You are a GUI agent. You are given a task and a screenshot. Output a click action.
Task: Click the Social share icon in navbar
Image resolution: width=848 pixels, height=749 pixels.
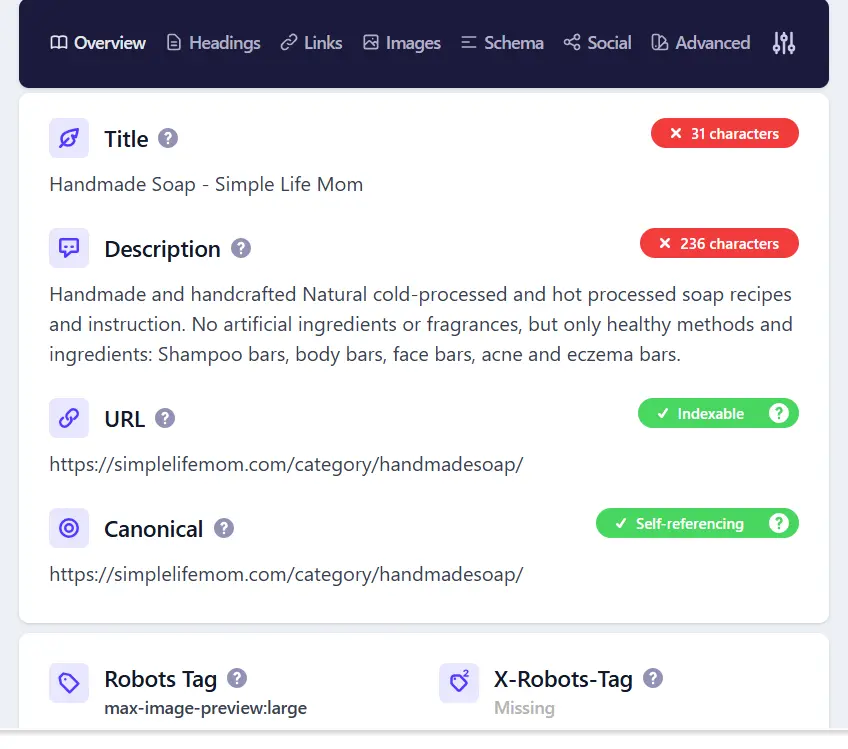572,42
